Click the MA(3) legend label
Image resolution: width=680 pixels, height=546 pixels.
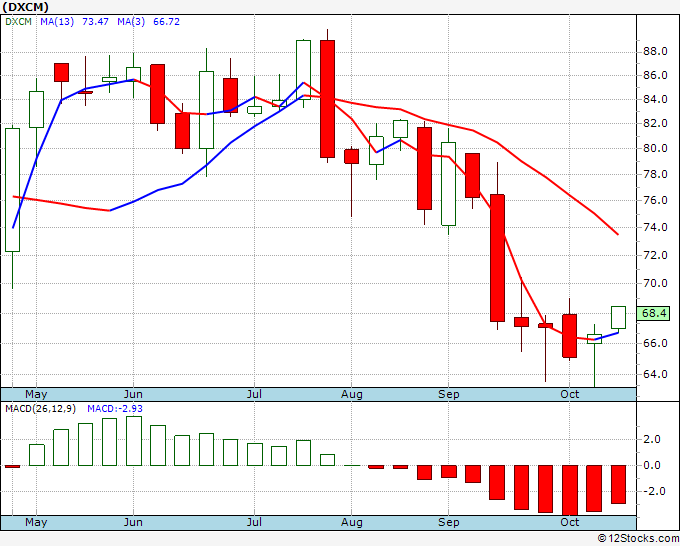pyautogui.click(x=131, y=21)
